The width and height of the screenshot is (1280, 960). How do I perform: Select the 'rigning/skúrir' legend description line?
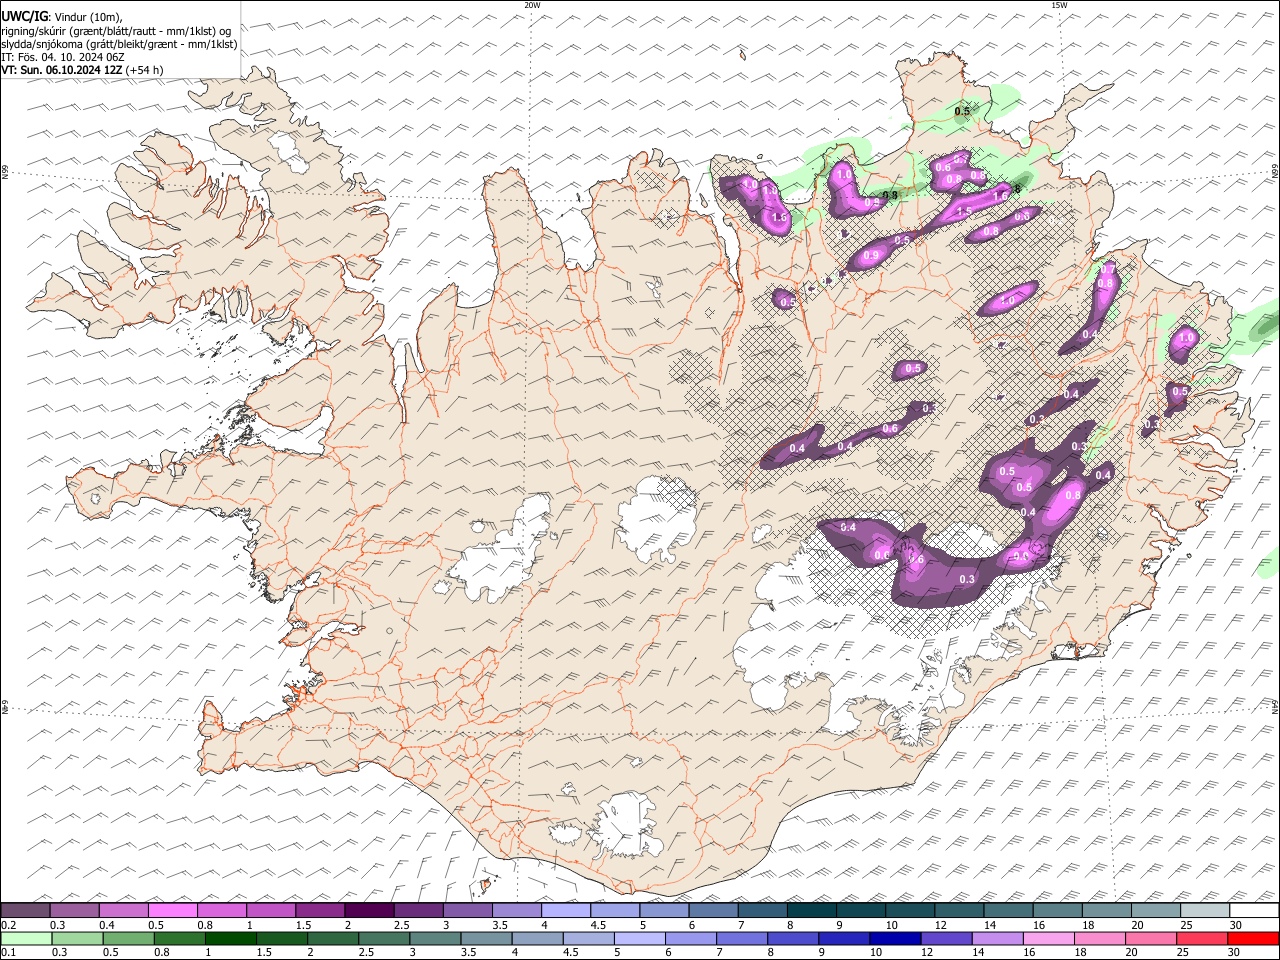[x=117, y=30]
